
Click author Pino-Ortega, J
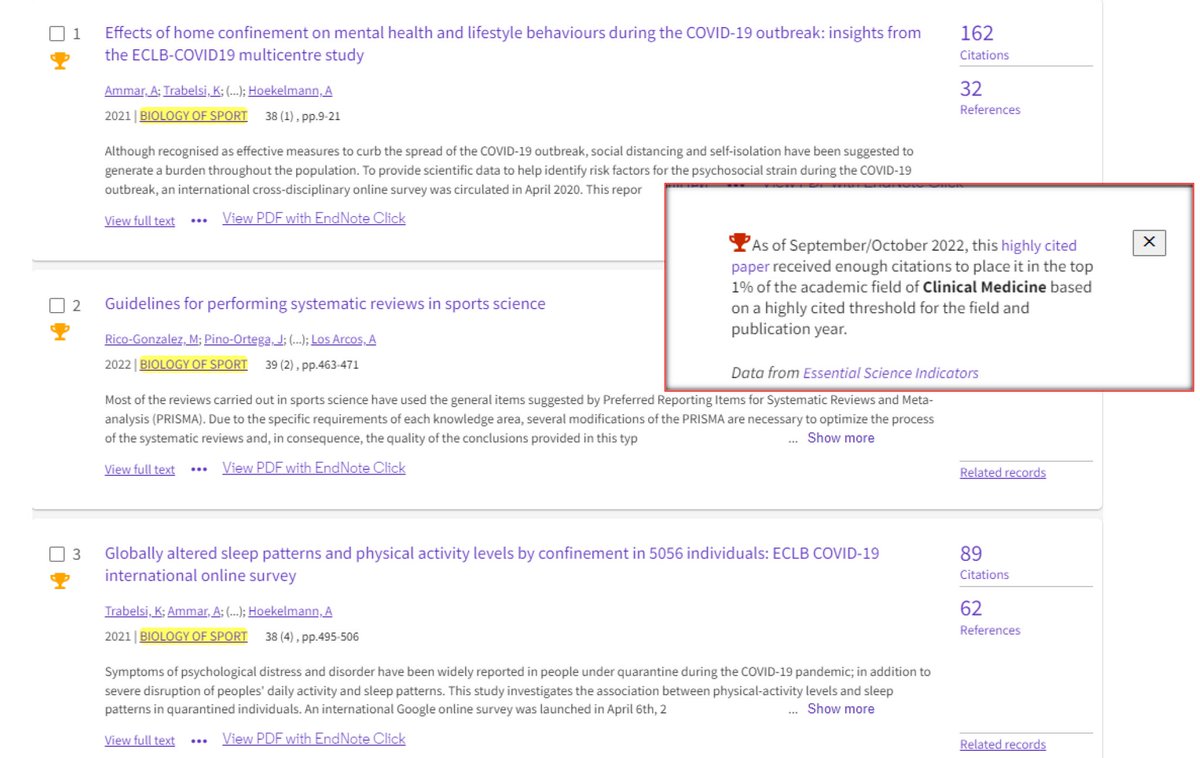(244, 340)
